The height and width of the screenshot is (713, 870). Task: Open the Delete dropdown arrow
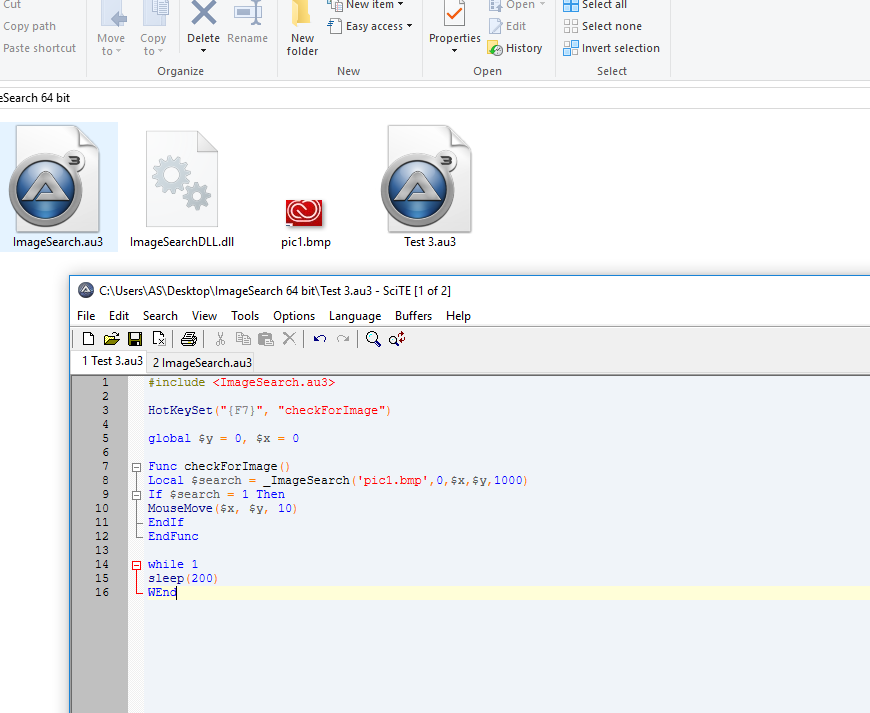[204, 52]
